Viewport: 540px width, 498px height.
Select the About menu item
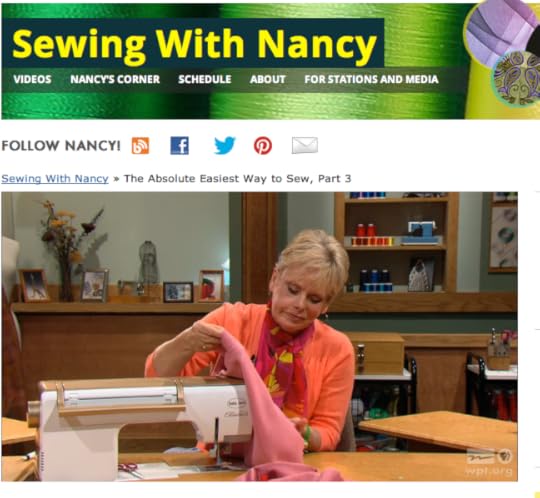pos(268,79)
